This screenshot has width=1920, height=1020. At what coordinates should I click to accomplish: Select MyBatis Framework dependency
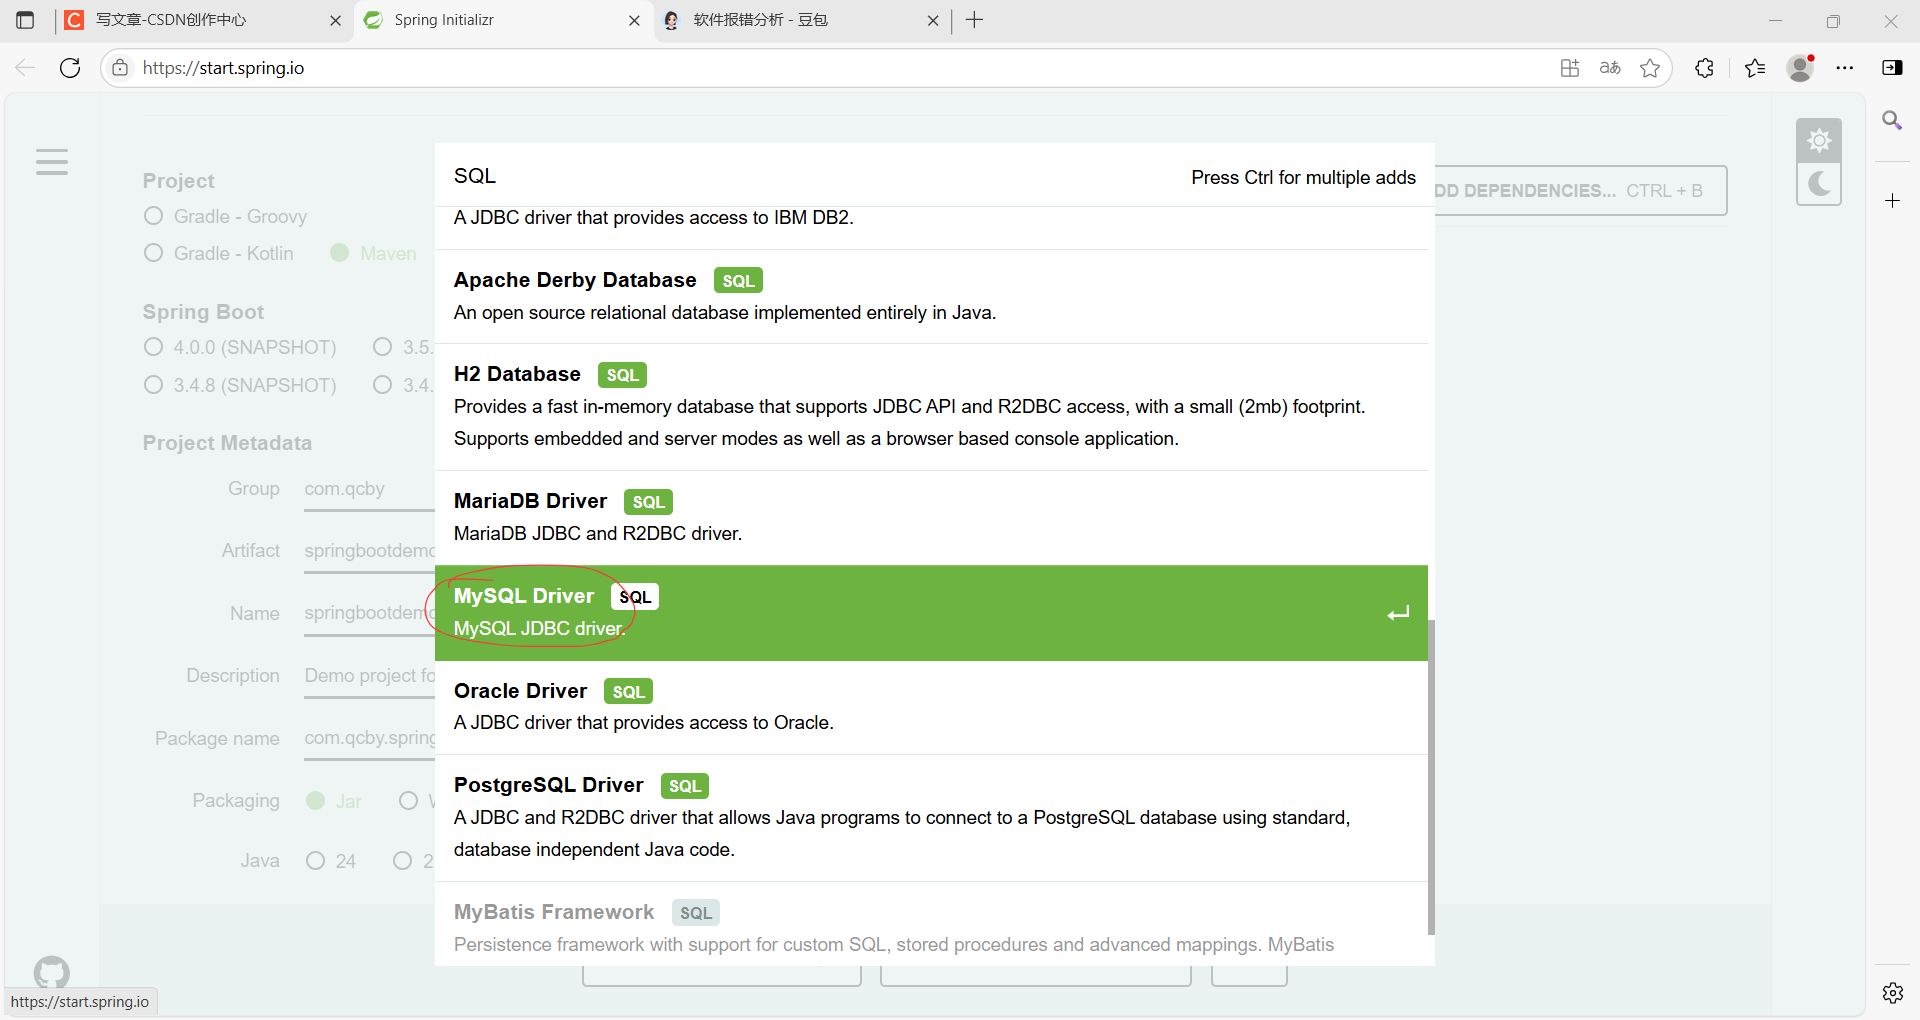pyautogui.click(x=931, y=924)
